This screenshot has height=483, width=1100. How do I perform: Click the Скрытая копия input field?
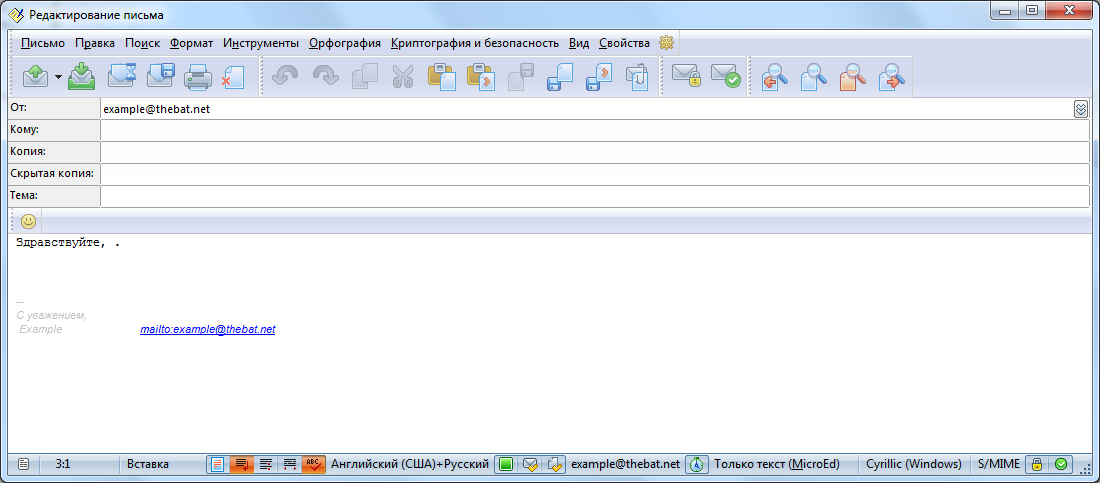[595, 174]
